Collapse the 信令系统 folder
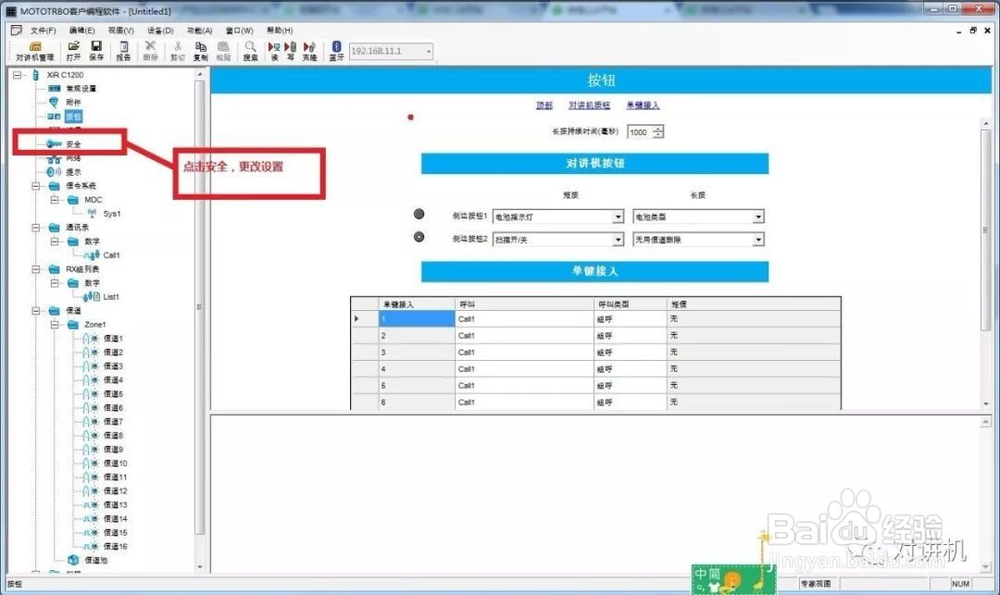The image size is (1000, 595). (x=36, y=186)
